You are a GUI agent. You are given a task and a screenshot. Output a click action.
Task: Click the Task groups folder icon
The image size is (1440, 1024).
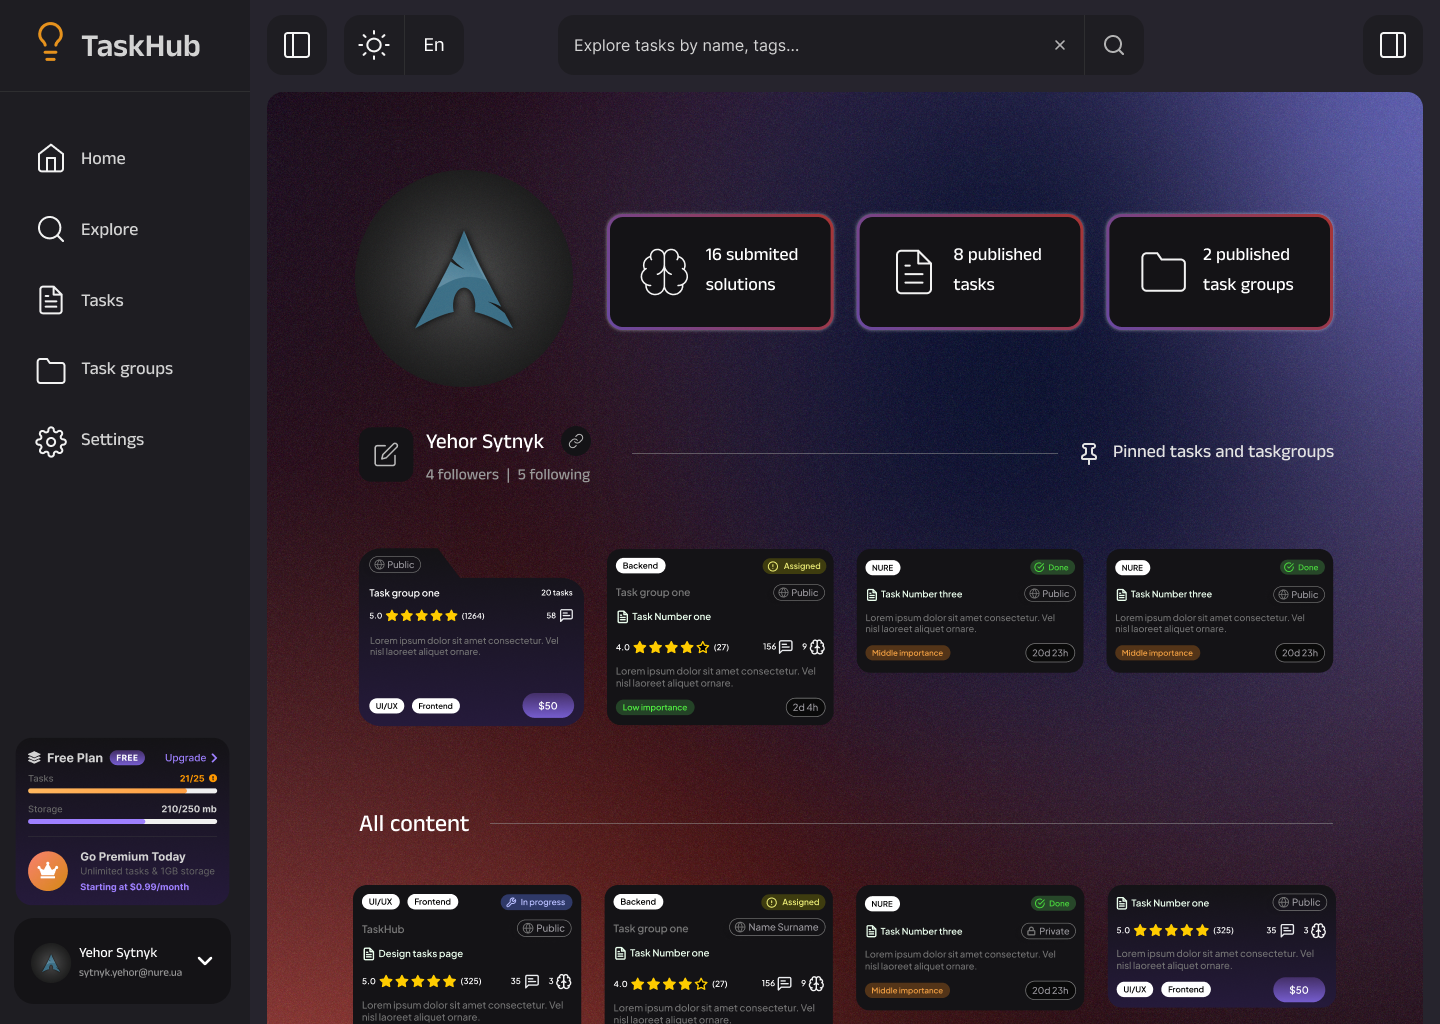(51, 370)
